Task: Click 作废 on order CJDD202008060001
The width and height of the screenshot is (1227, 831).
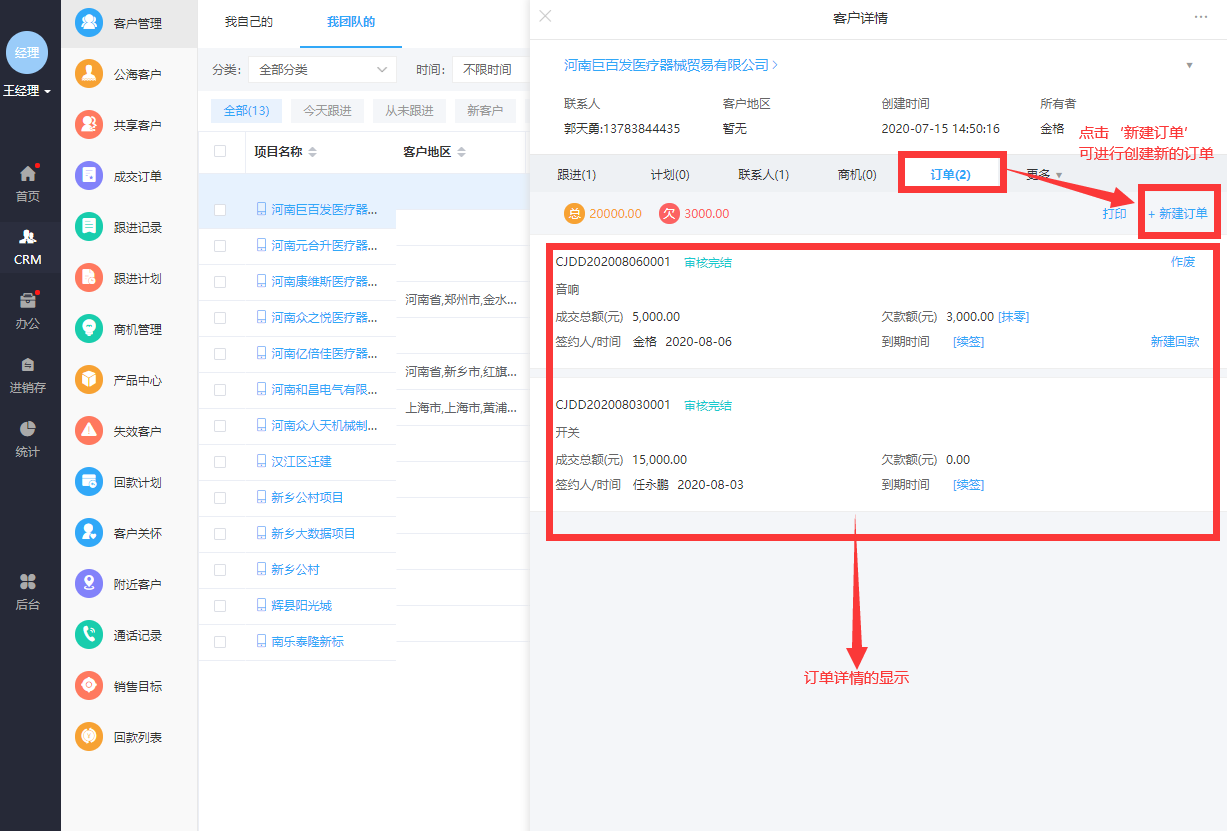Action: click(x=1183, y=262)
